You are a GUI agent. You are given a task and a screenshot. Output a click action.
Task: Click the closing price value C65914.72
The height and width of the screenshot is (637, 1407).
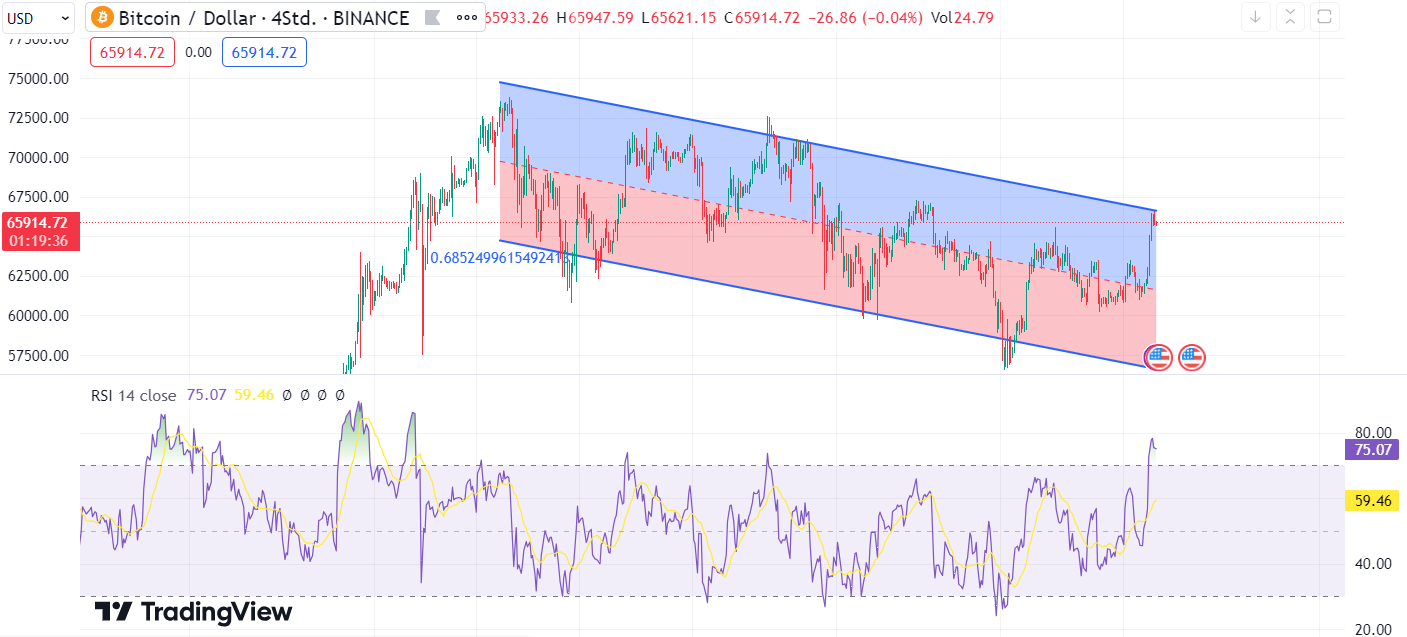click(x=761, y=17)
